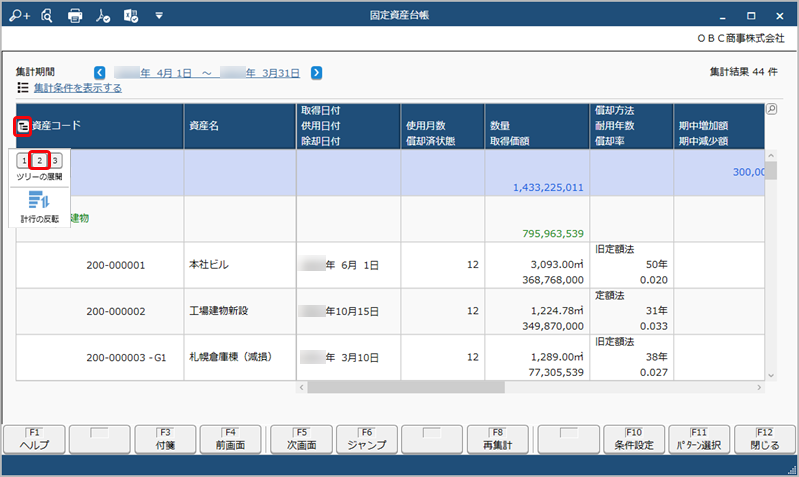799x477 pixels.
Task: Click the F12 閉じる button
Action: [x=764, y=439]
